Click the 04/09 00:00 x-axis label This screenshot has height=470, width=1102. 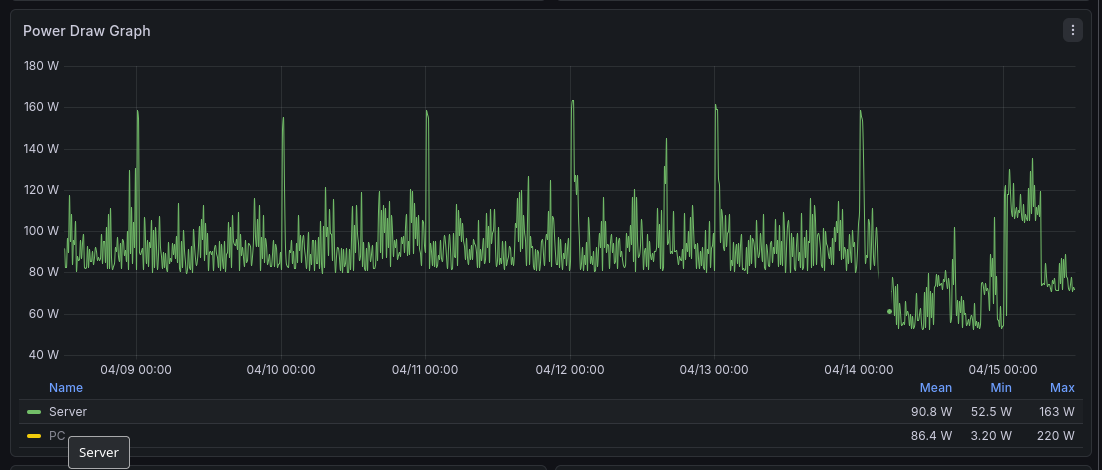(136, 369)
